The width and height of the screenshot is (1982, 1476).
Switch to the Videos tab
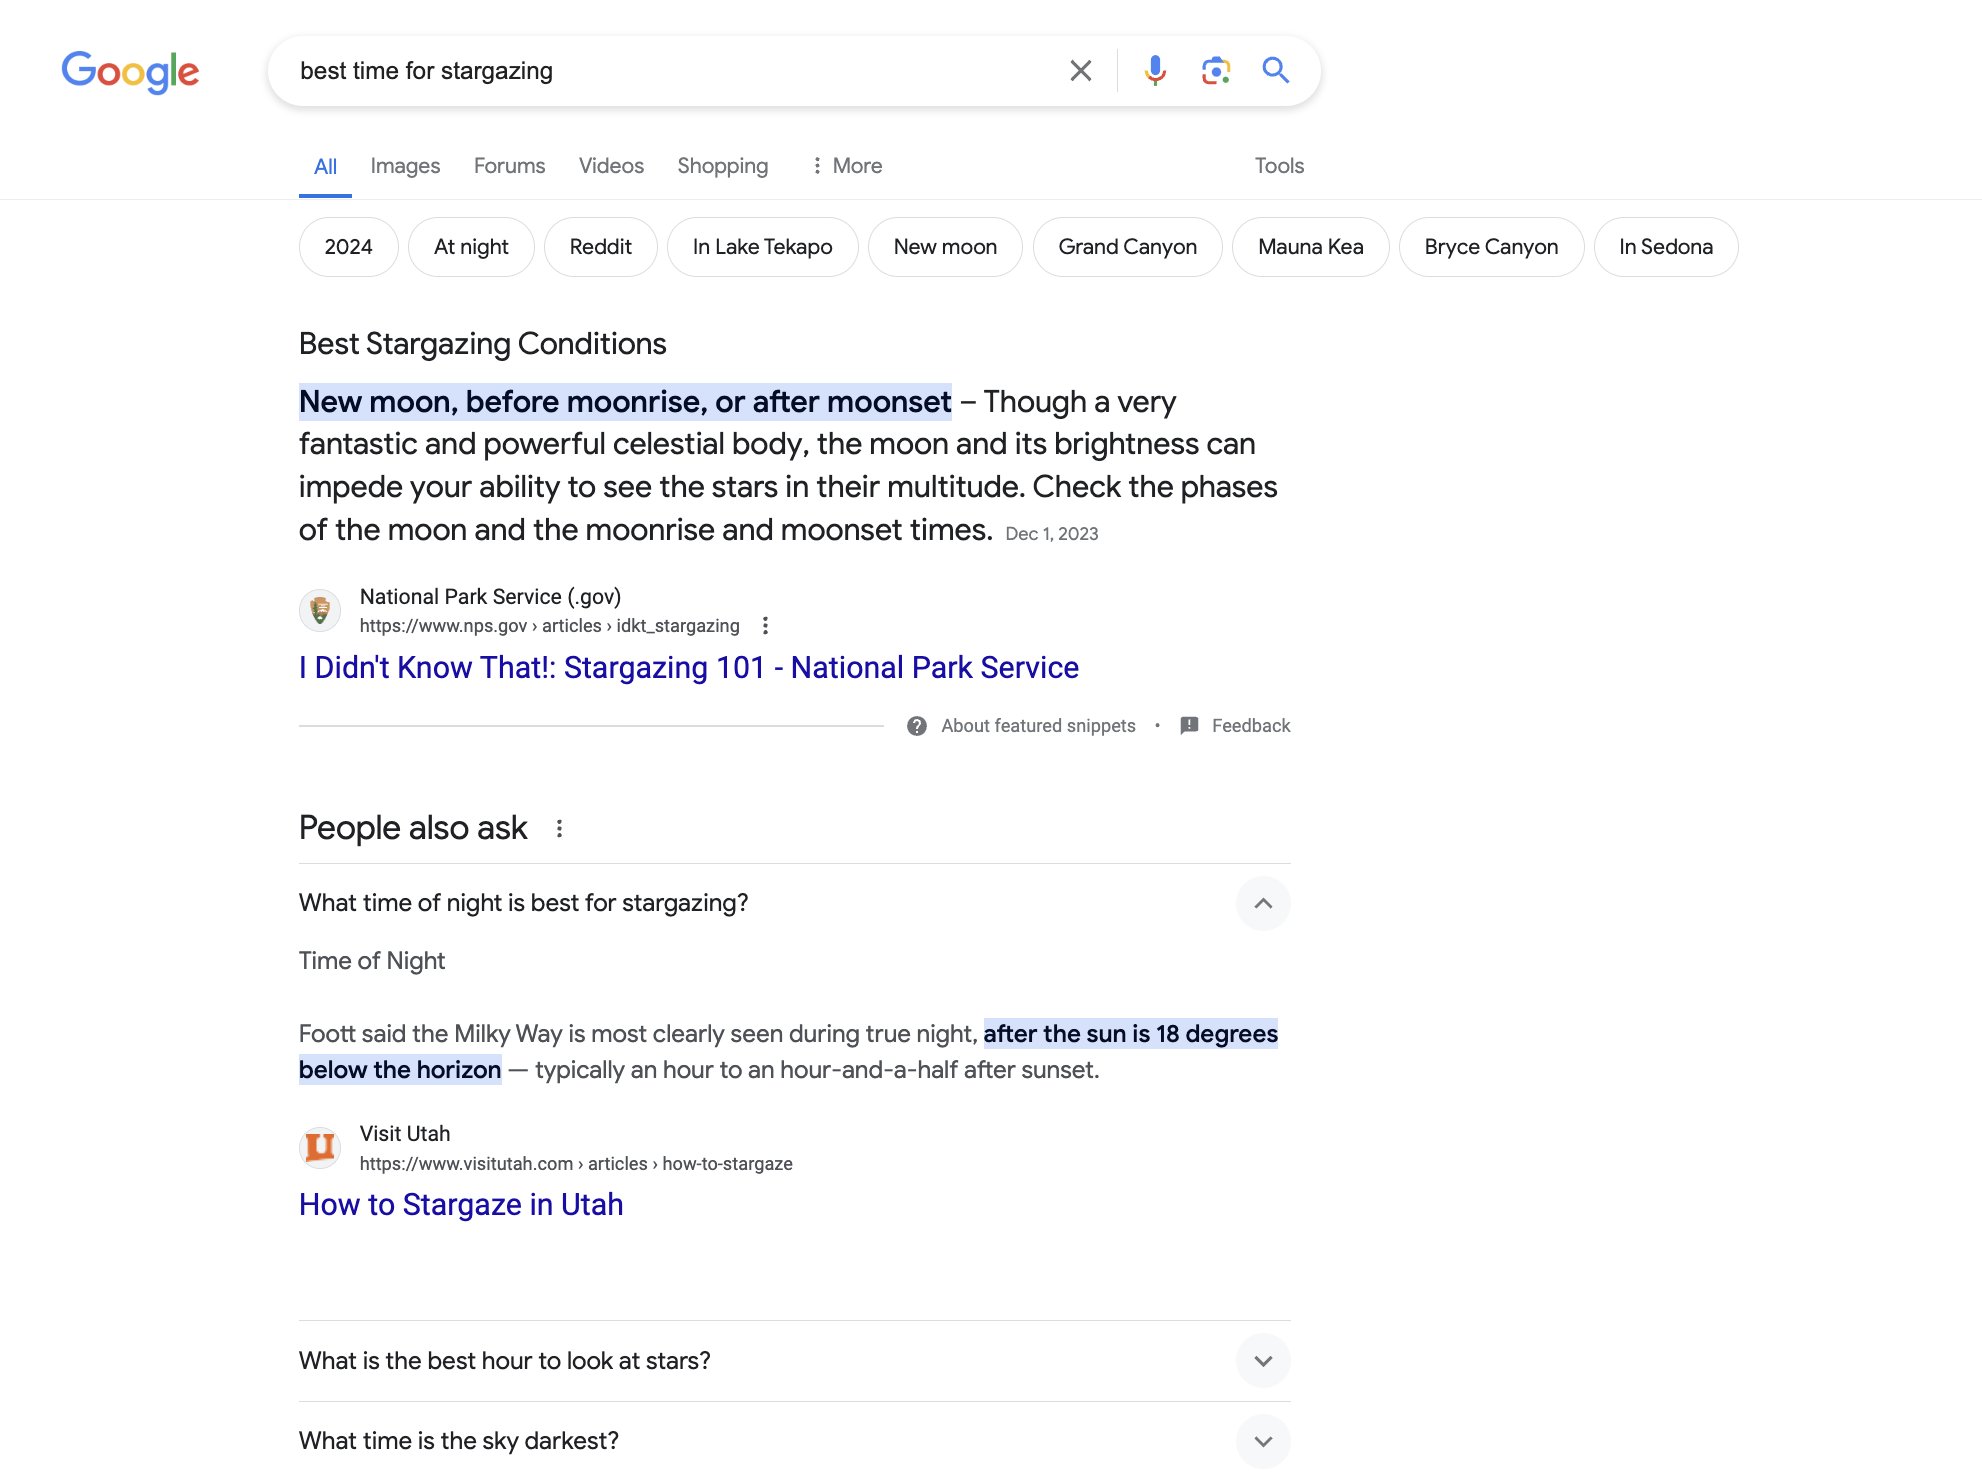pos(611,166)
